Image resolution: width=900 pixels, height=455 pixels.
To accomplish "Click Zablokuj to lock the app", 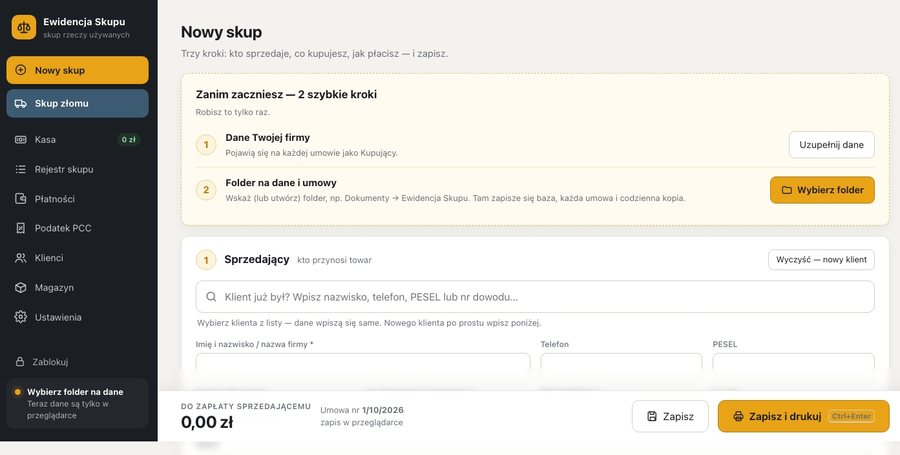I will (77, 361).
